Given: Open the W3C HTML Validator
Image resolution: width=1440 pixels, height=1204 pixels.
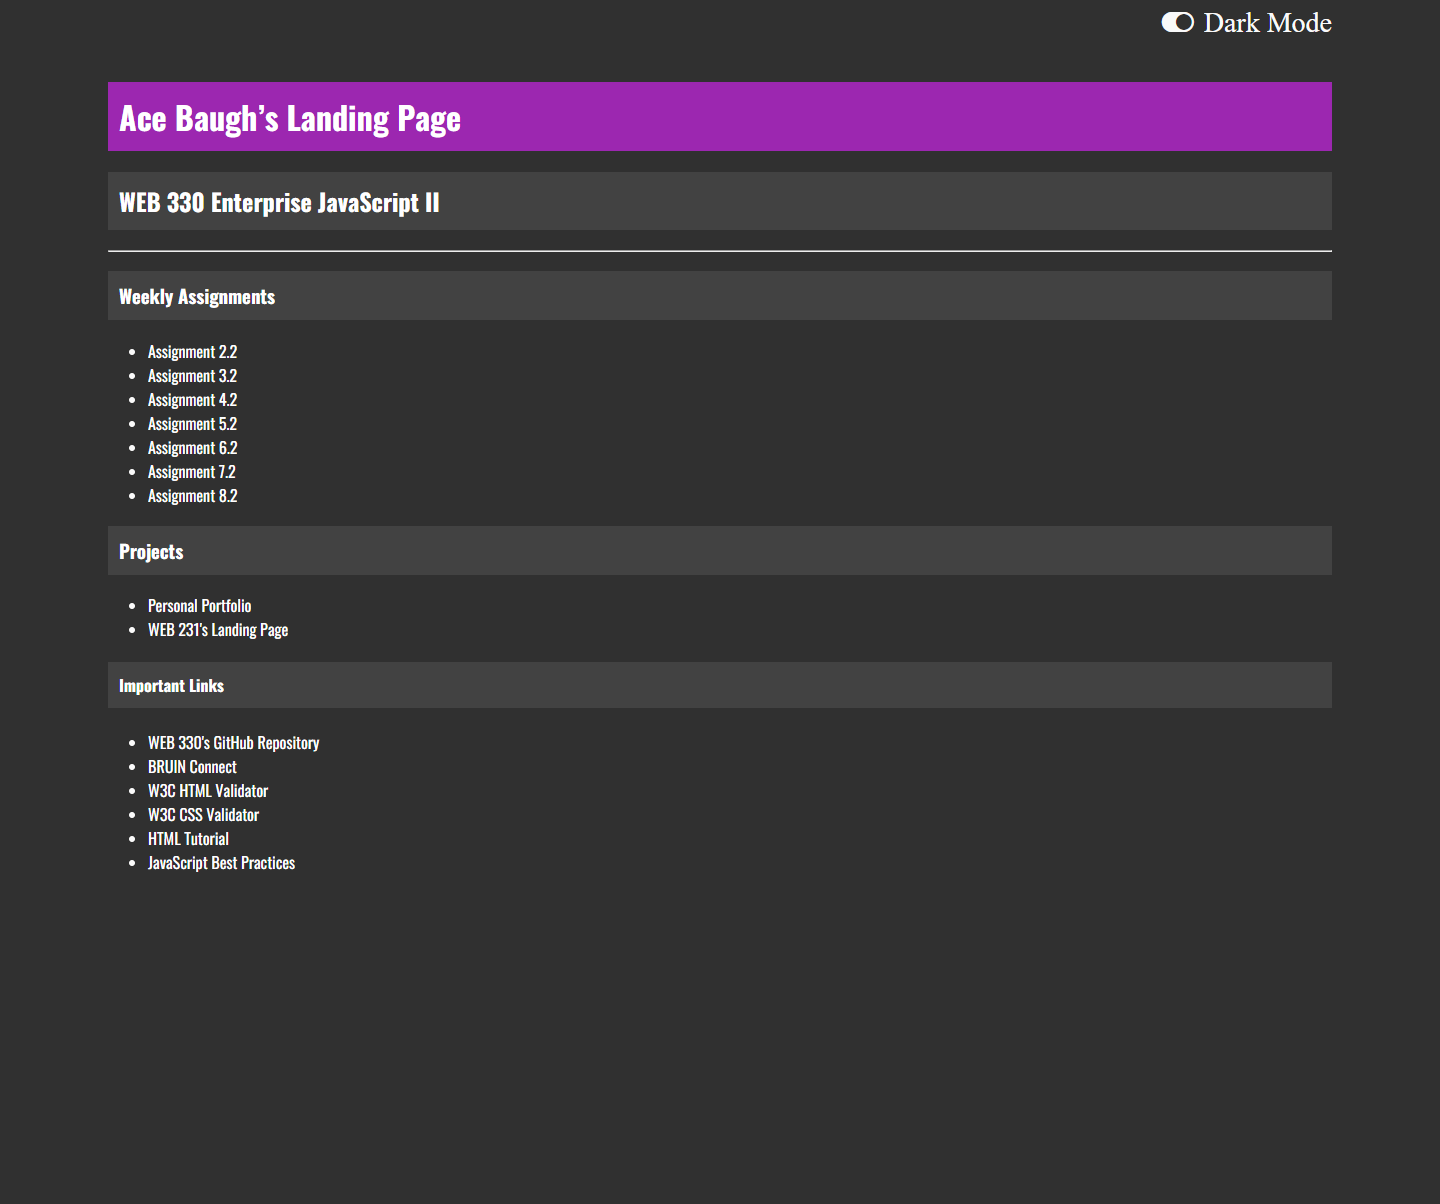Looking at the screenshot, I should pos(208,791).
